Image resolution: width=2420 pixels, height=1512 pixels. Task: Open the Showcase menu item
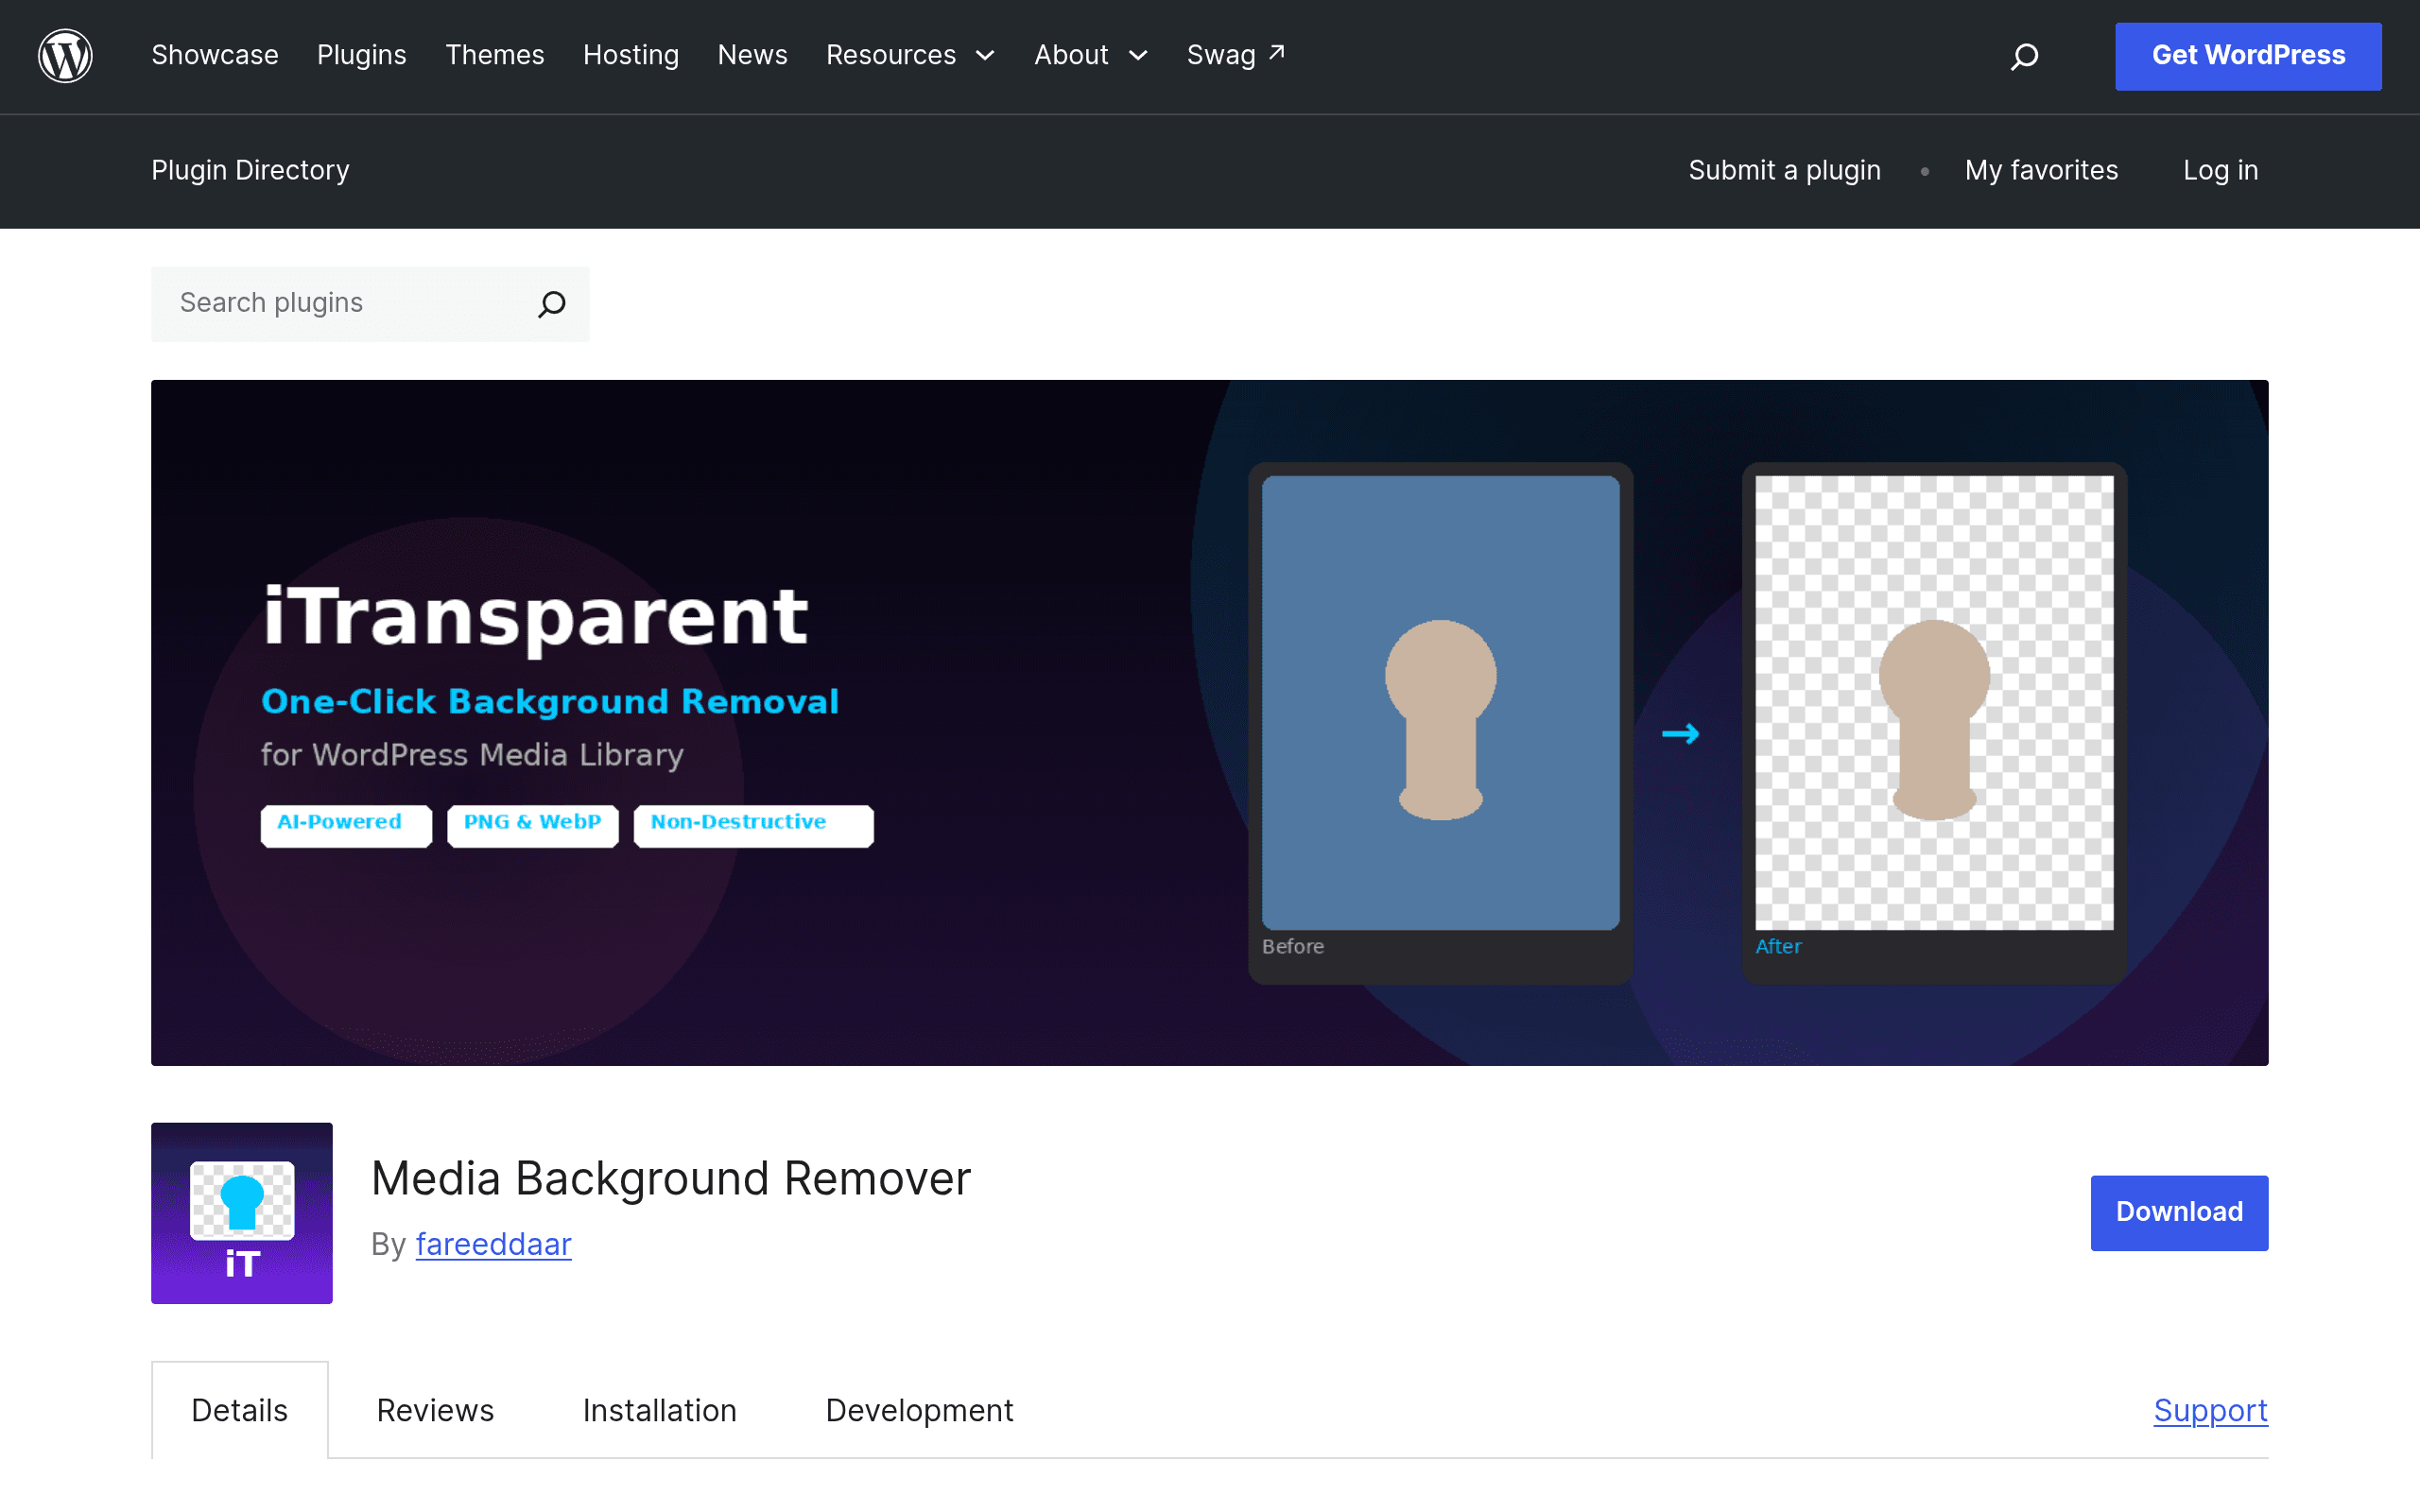215,55
